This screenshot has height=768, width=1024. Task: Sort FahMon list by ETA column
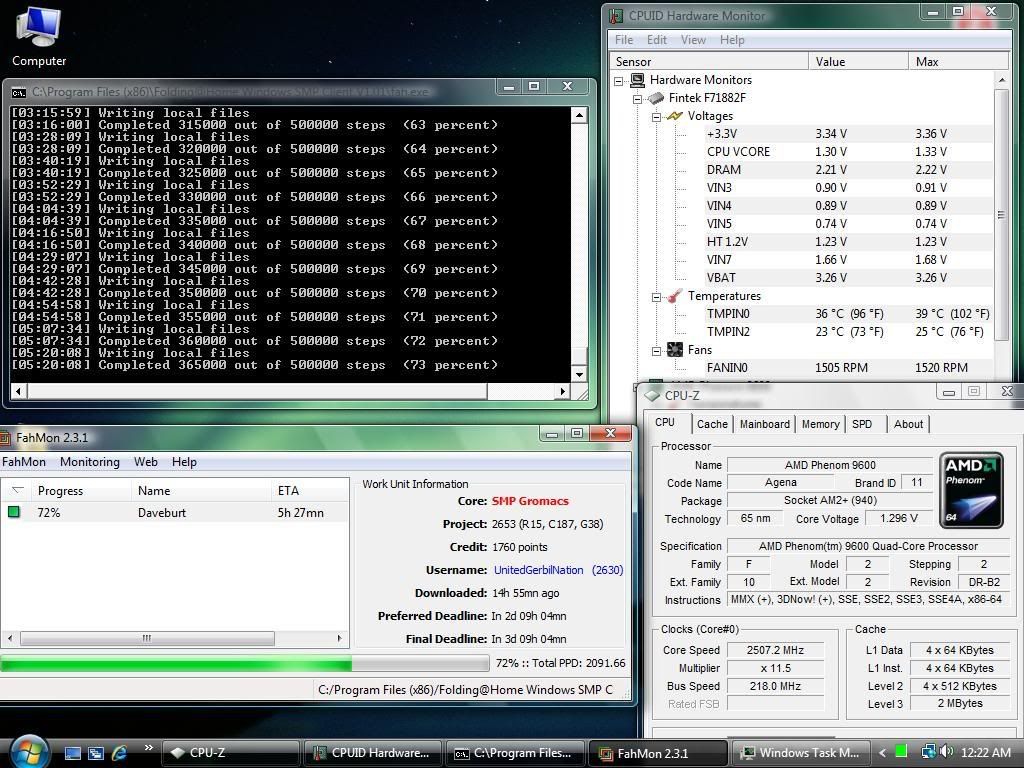coord(310,490)
